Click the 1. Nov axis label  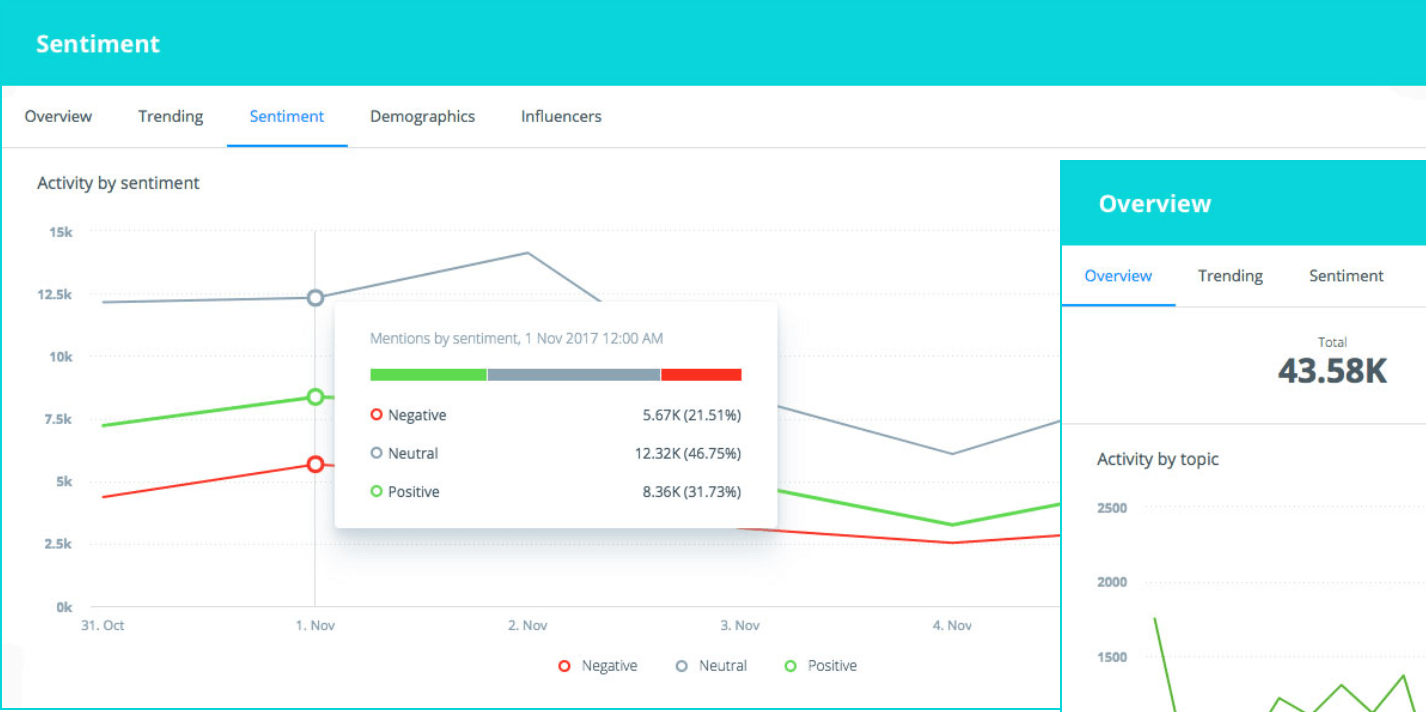point(315,625)
